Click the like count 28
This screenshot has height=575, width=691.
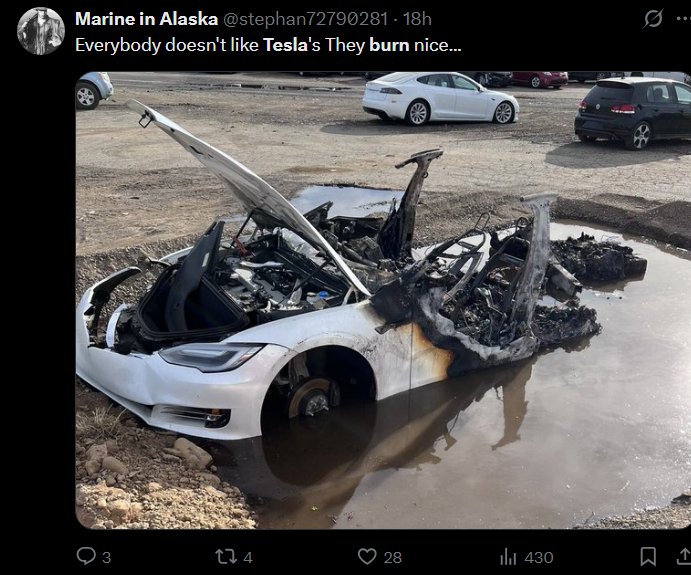393,558
